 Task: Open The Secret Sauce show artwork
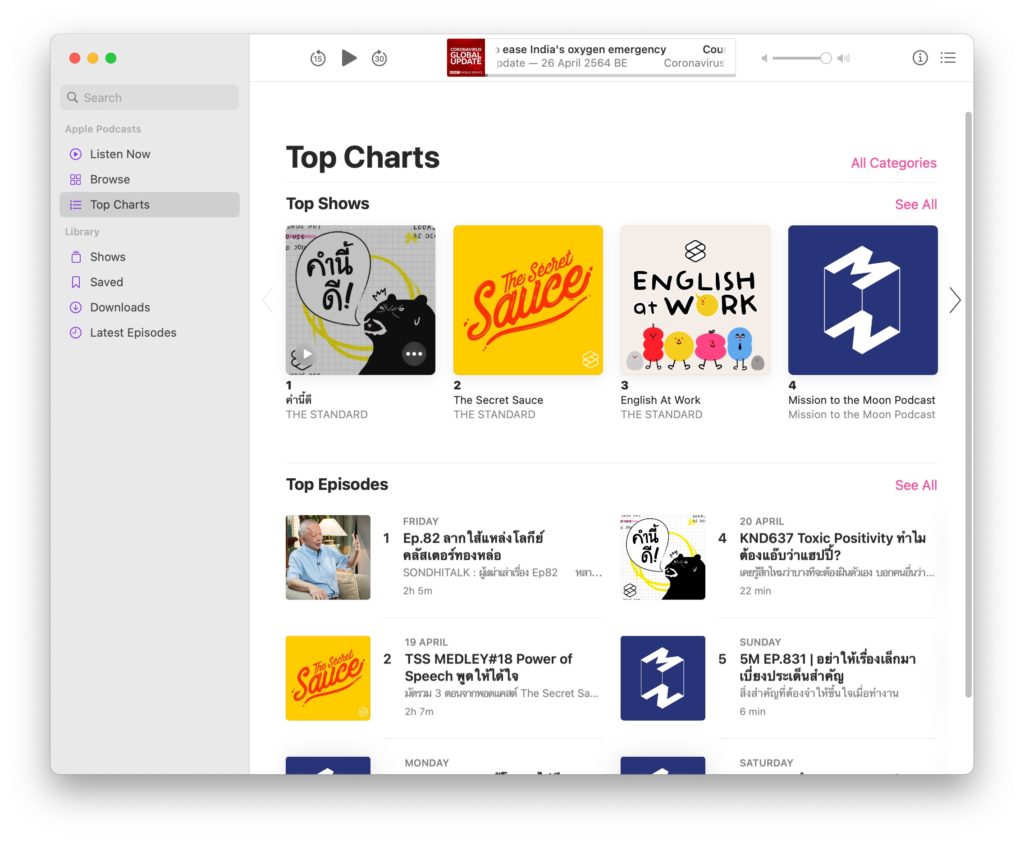(x=528, y=300)
